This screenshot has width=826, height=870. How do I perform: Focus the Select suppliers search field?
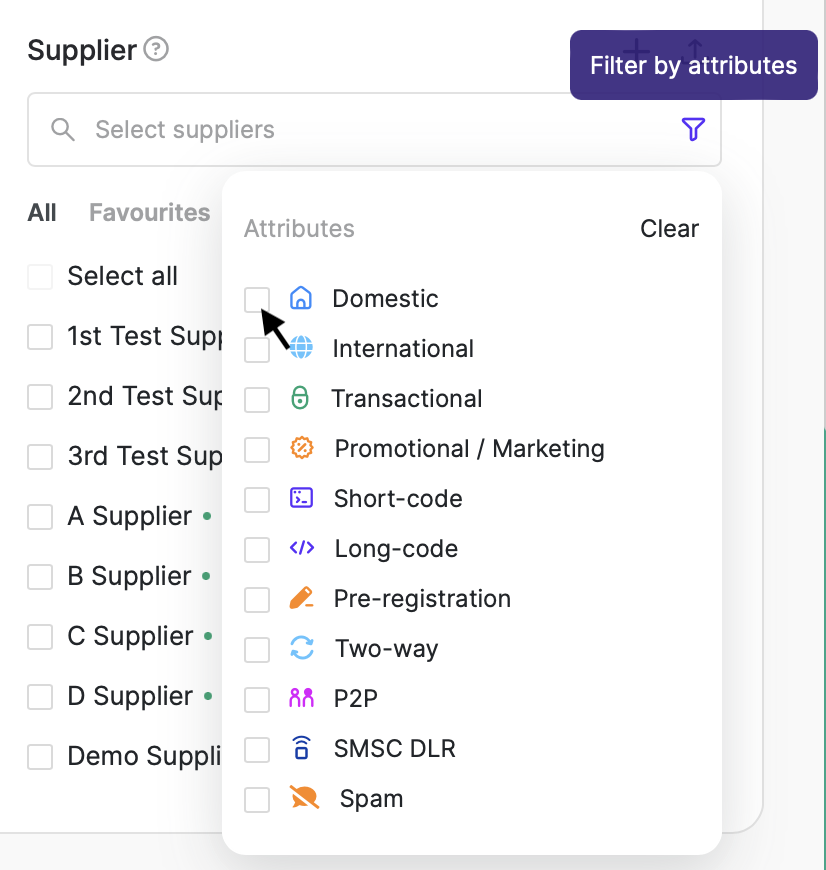pyautogui.click(x=360, y=130)
